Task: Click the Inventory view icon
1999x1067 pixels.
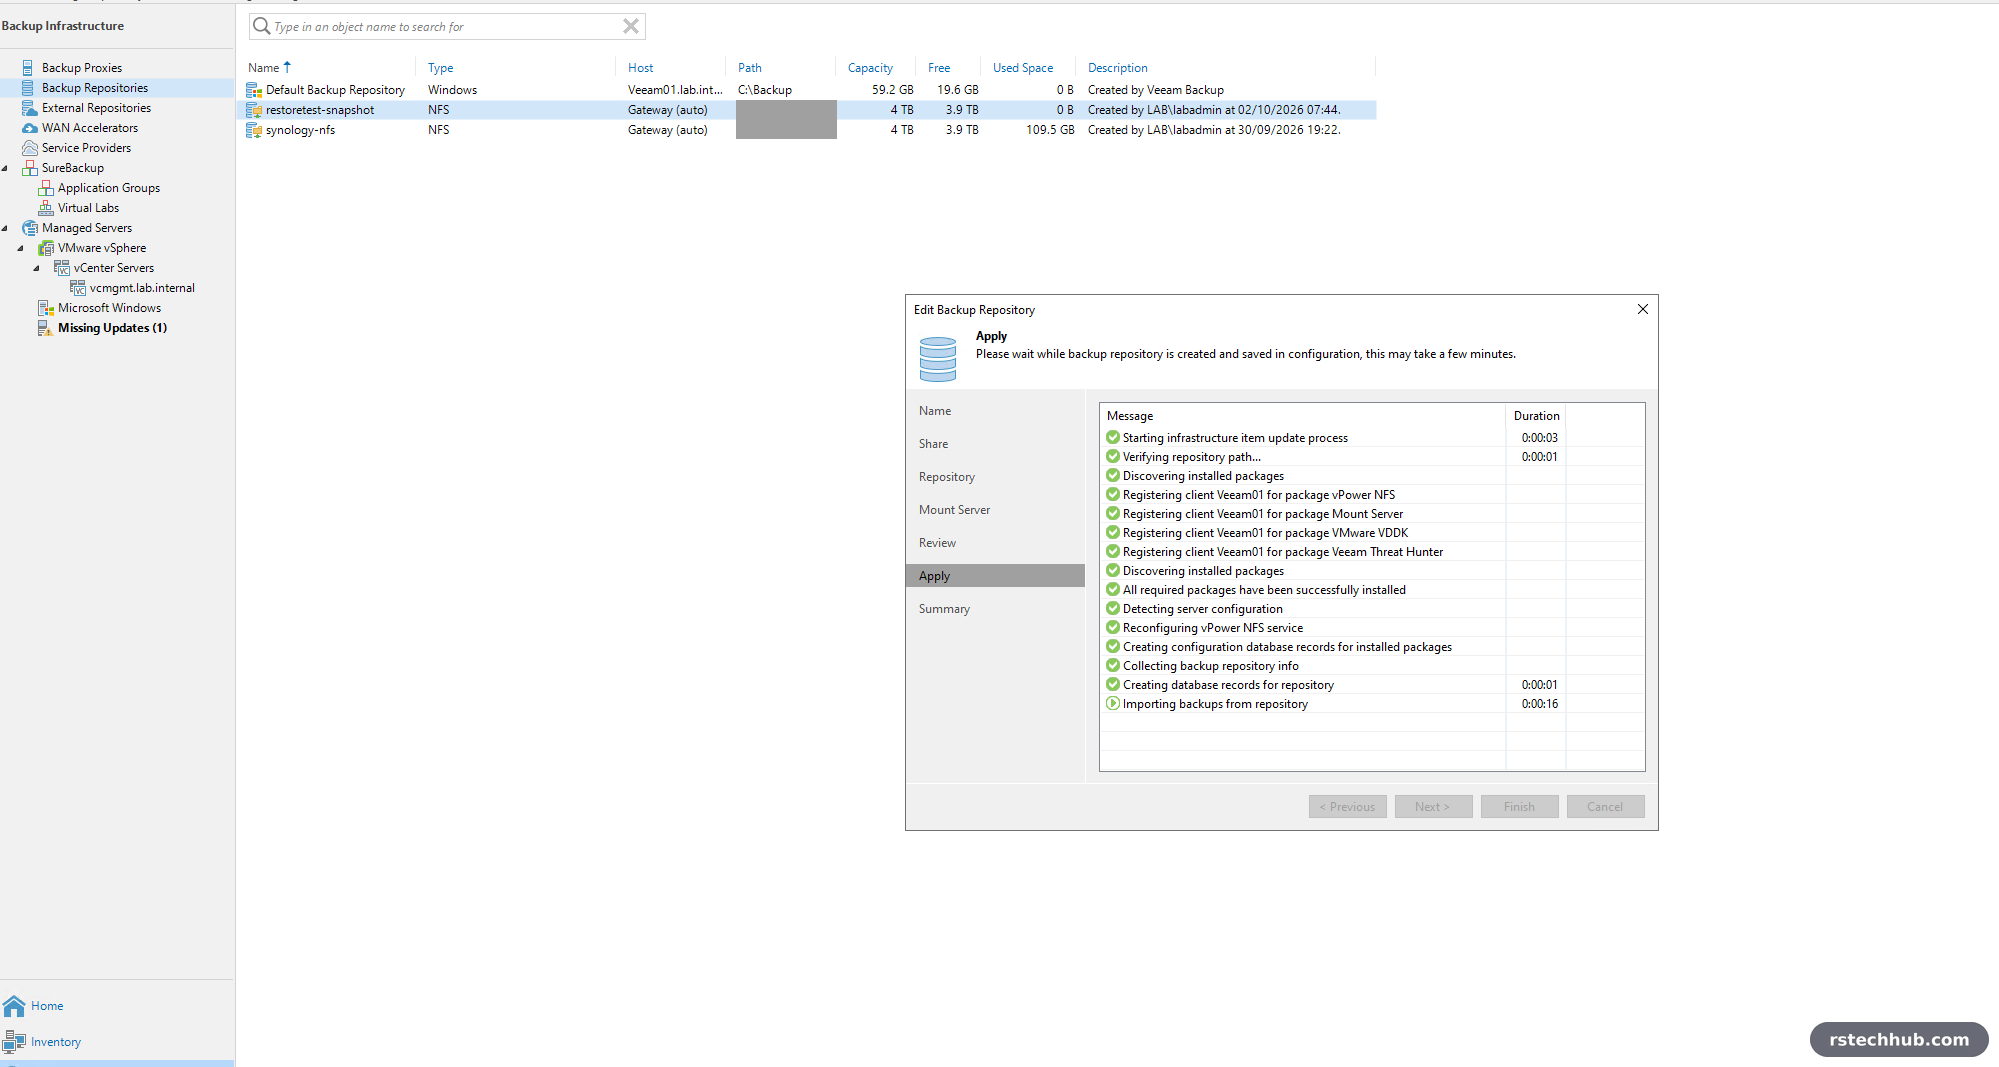Action: [14, 1042]
